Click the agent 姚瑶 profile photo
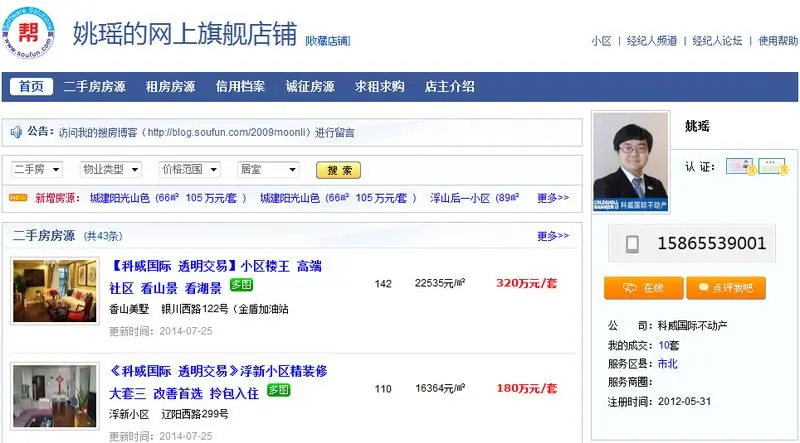The width and height of the screenshot is (800, 443). click(x=631, y=162)
